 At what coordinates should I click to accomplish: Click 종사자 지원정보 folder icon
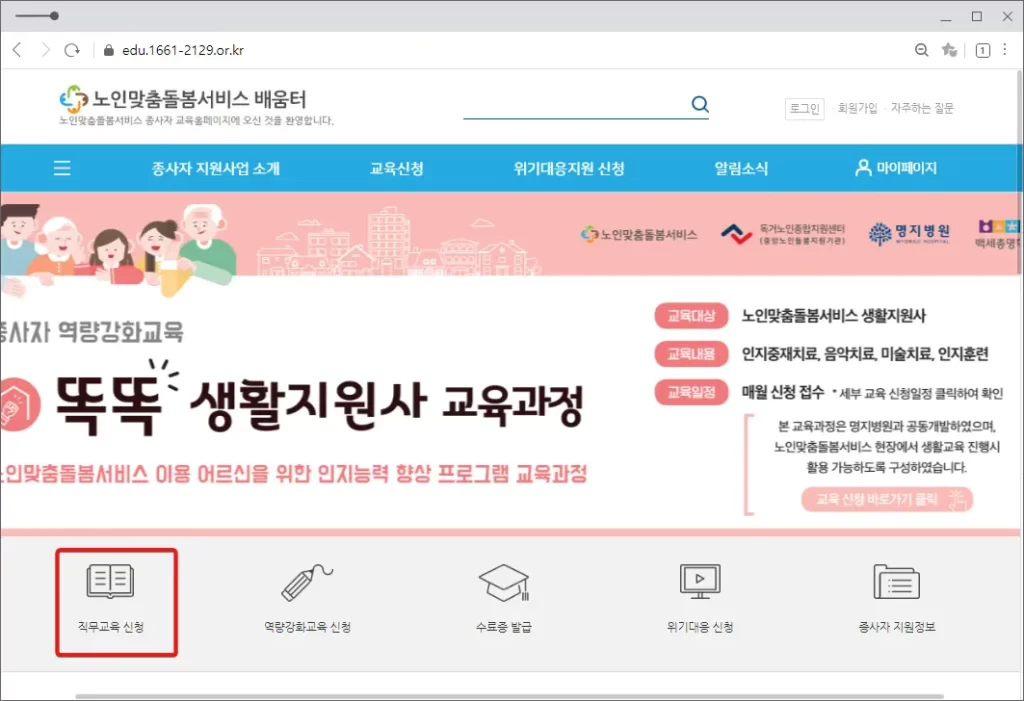tap(896, 582)
